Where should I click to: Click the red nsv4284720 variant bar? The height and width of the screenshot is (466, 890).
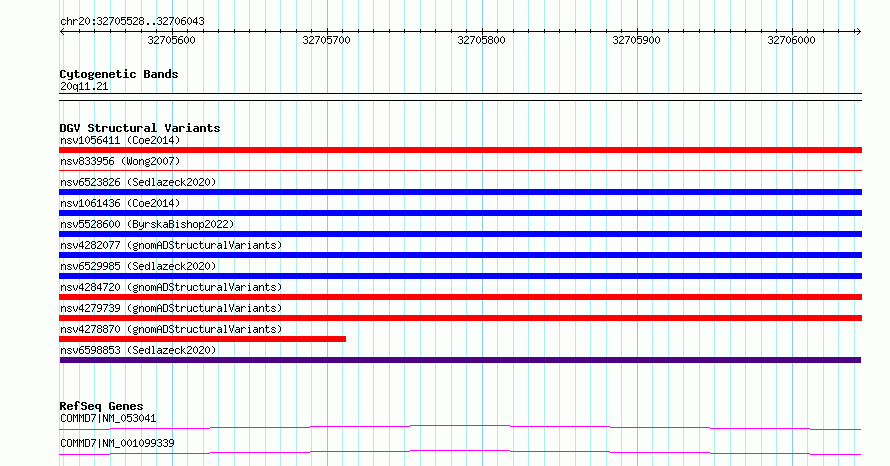[x=460, y=297]
